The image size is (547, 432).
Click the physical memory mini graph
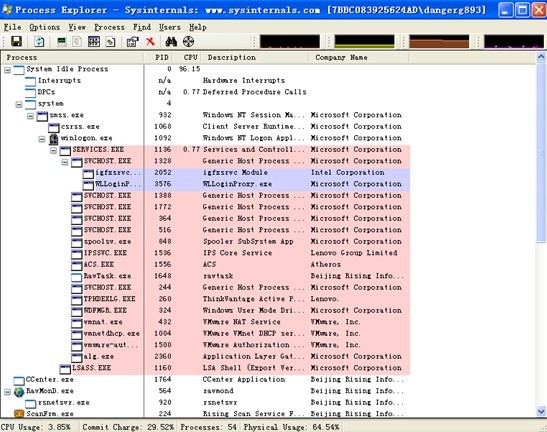[x=439, y=42]
